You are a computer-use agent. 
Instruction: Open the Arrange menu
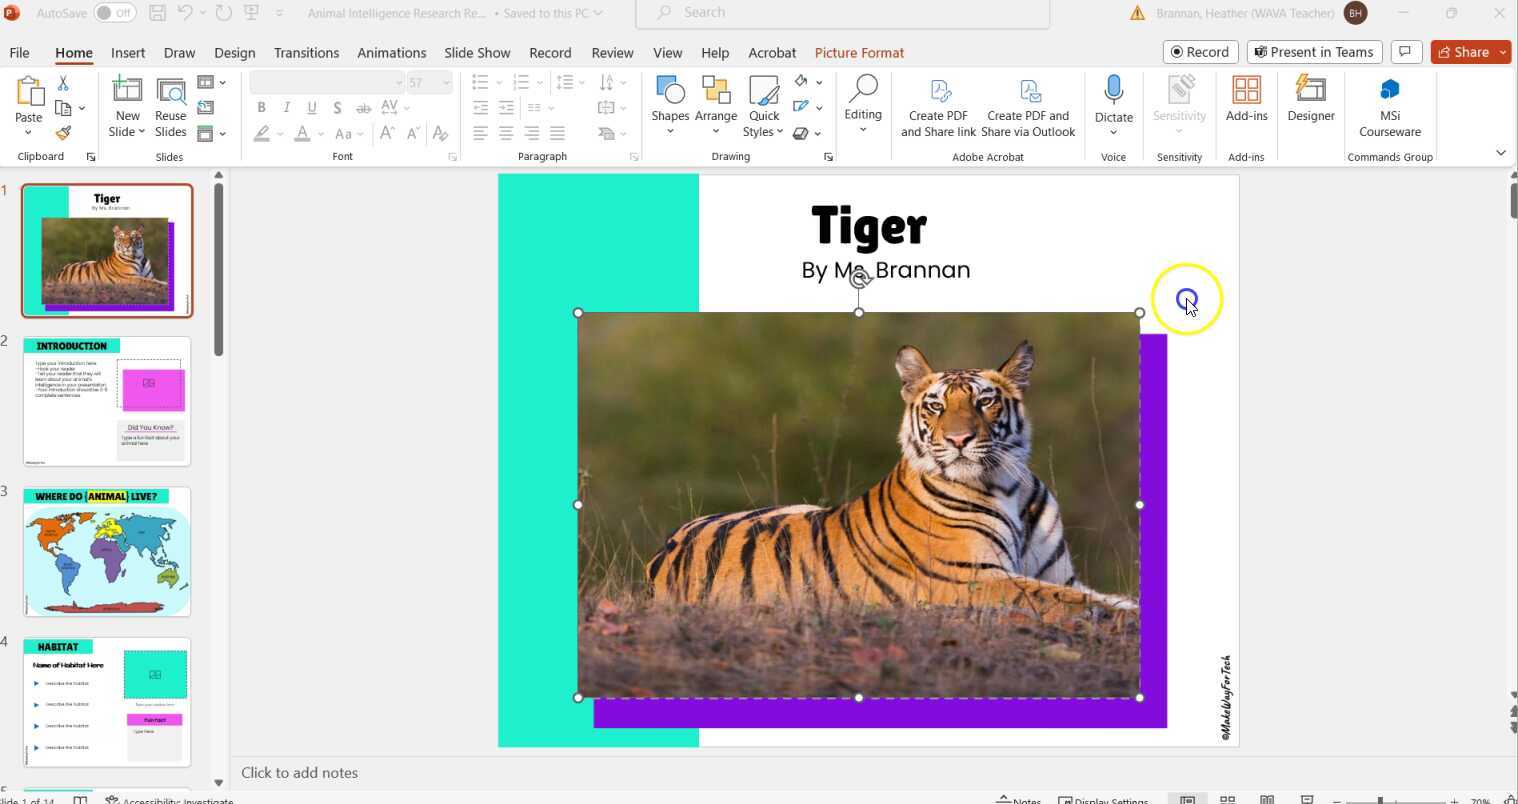pos(716,106)
